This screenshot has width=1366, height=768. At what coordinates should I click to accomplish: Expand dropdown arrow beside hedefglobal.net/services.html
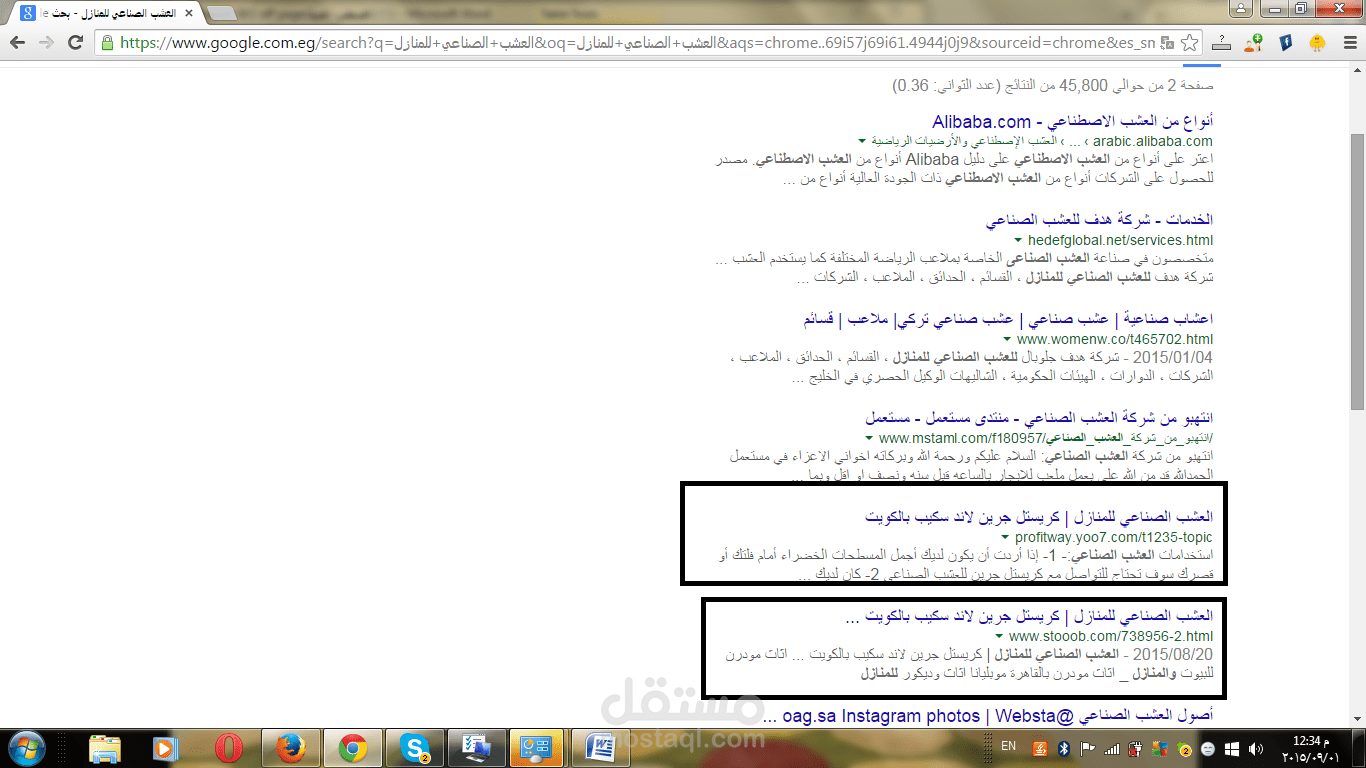(1018, 240)
